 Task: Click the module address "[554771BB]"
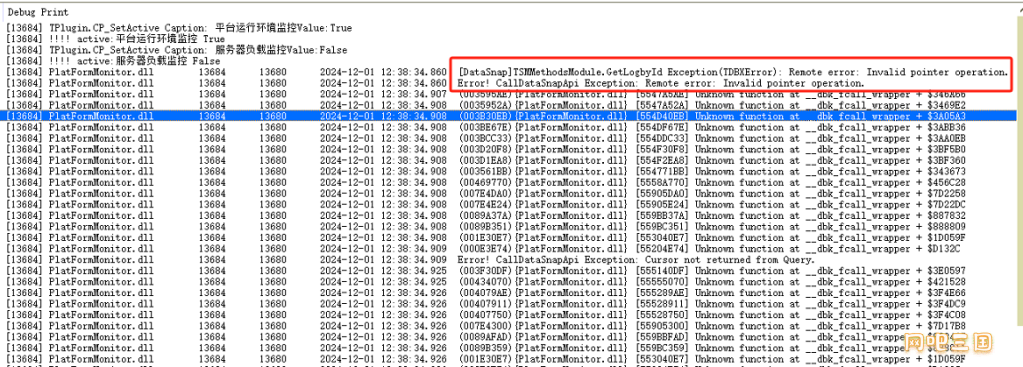point(662,171)
